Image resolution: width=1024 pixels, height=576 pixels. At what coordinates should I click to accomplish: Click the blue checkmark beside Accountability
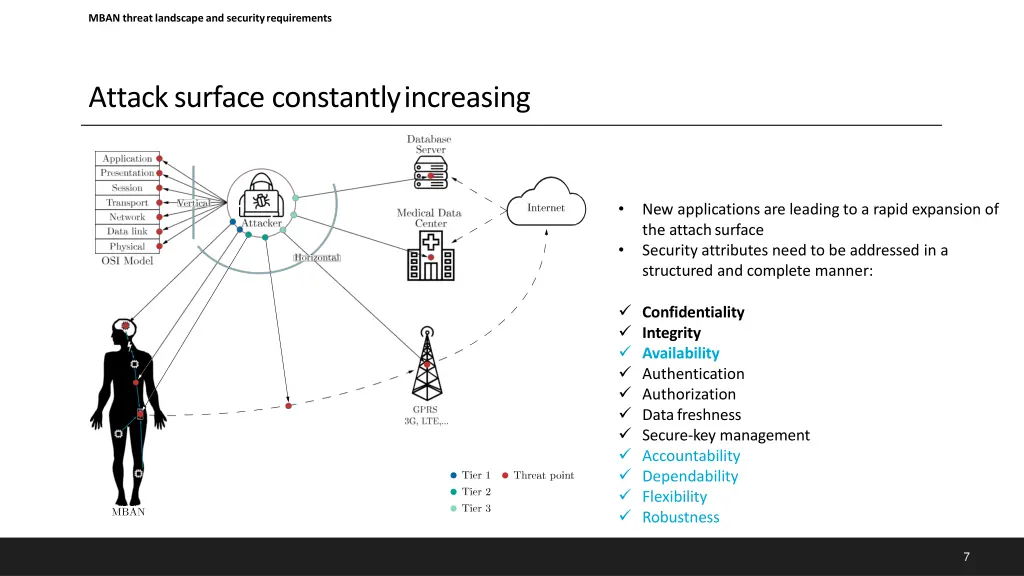tap(625, 454)
